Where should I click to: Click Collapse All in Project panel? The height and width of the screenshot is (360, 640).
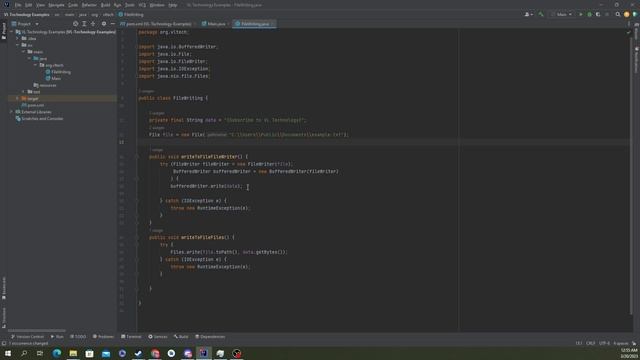(93, 24)
